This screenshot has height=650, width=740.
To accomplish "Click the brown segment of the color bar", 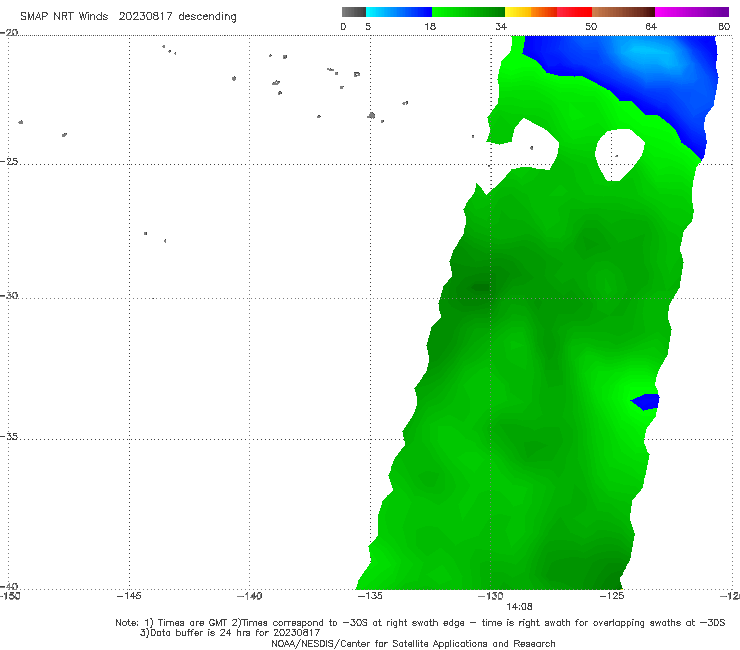I will pyautogui.click(x=623, y=12).
